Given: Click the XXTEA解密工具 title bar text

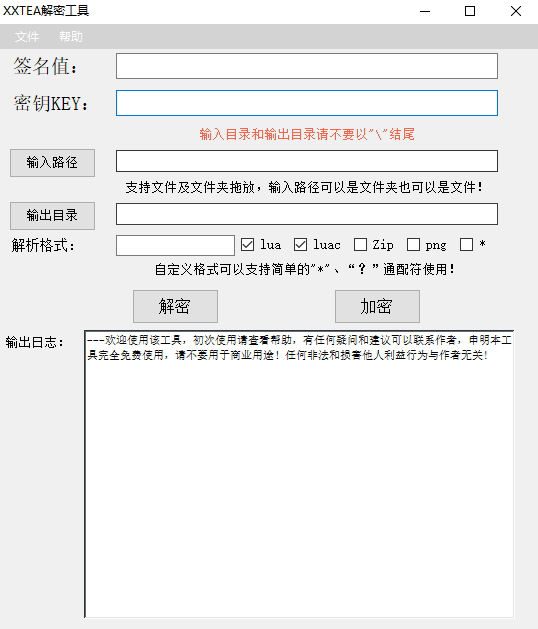Looking at the screenshot, I should 46,10.
